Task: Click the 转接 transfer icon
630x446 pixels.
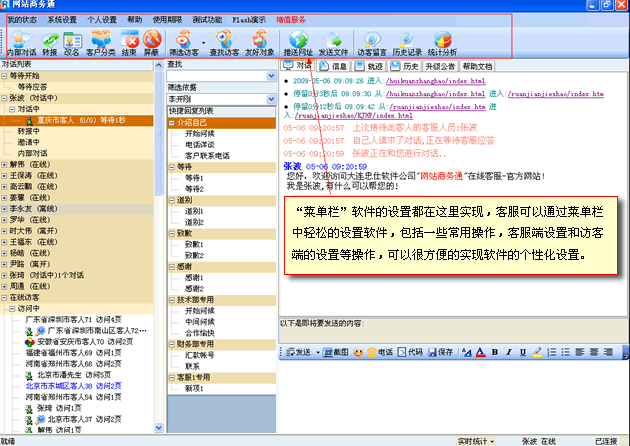Action: (49, 42)
